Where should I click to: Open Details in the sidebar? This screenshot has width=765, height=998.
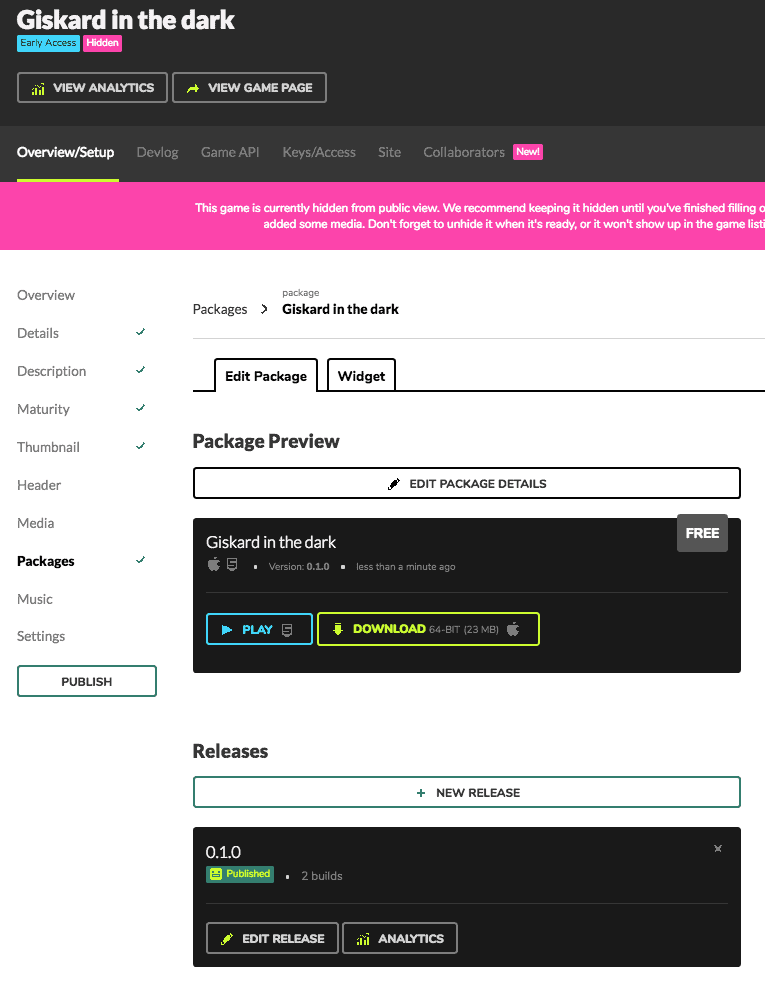click(x=38, y=333)
